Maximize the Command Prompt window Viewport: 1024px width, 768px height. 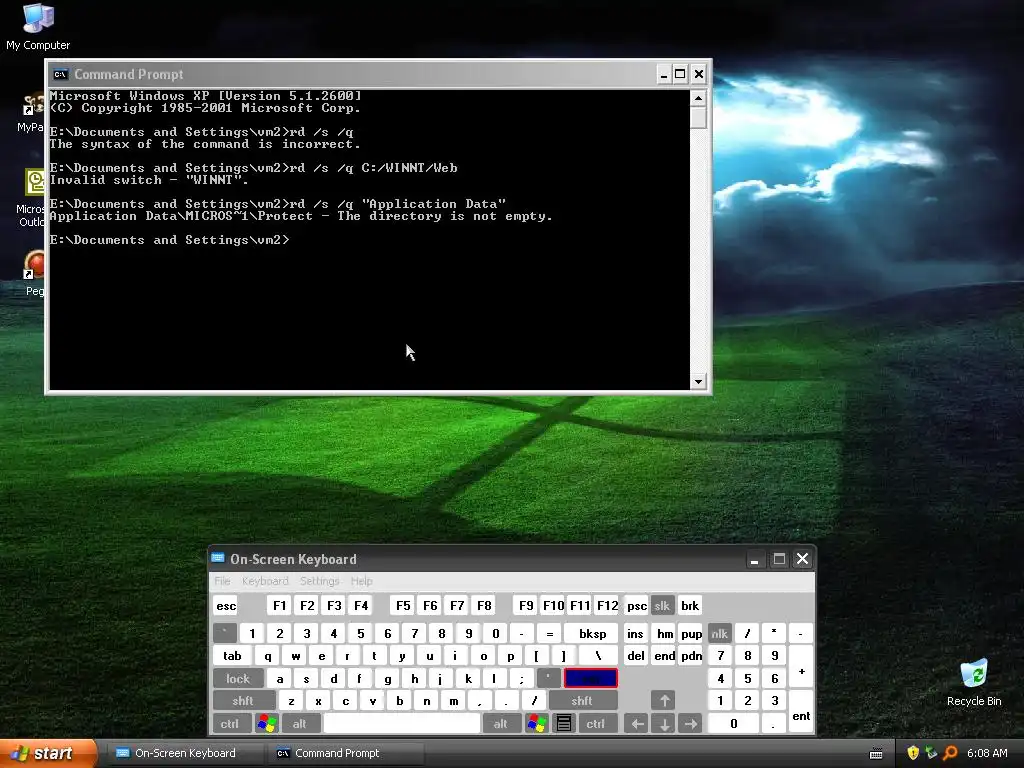click(x=680, y=74)
